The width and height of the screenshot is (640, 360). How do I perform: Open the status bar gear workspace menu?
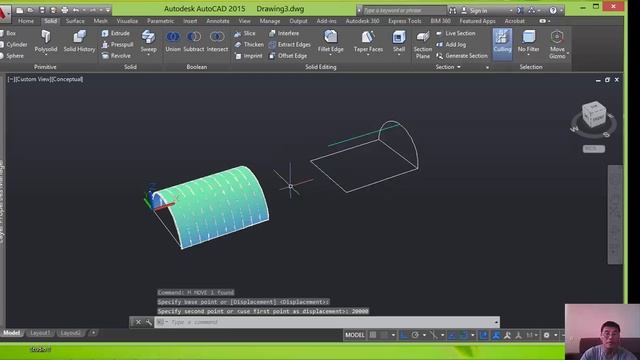(547, 335)
